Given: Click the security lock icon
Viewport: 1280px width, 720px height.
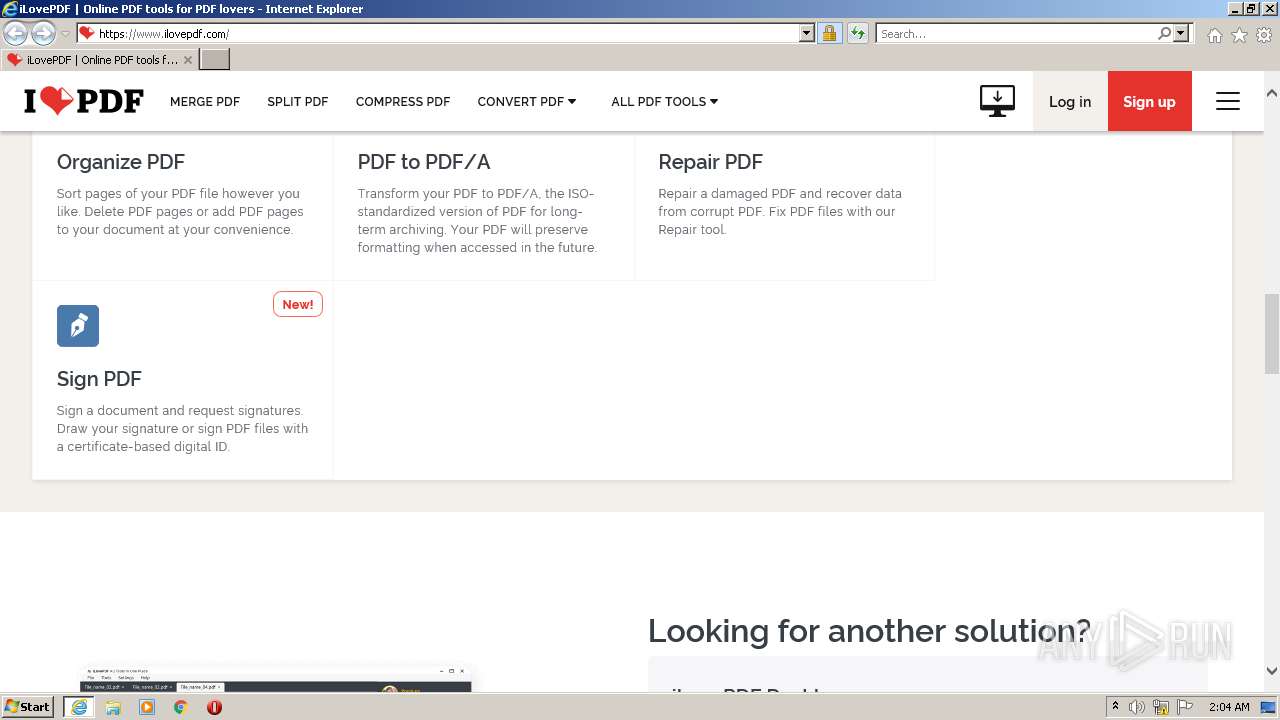Looking at the screenshot, I should (x=829, y=33).
